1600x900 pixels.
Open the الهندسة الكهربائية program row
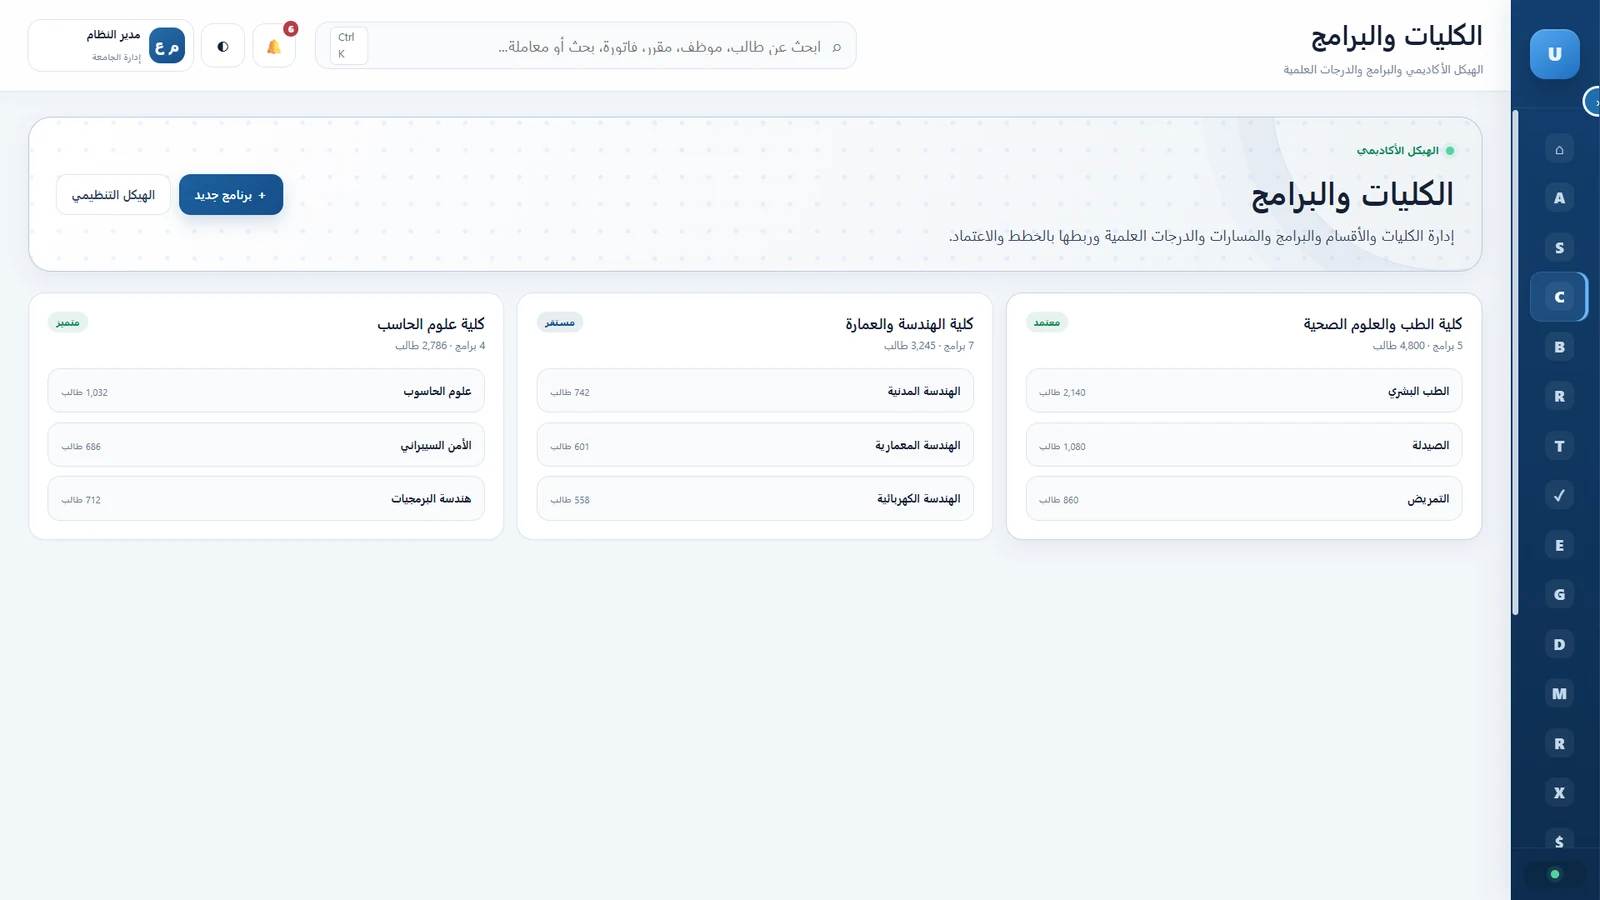coord(755,499)
